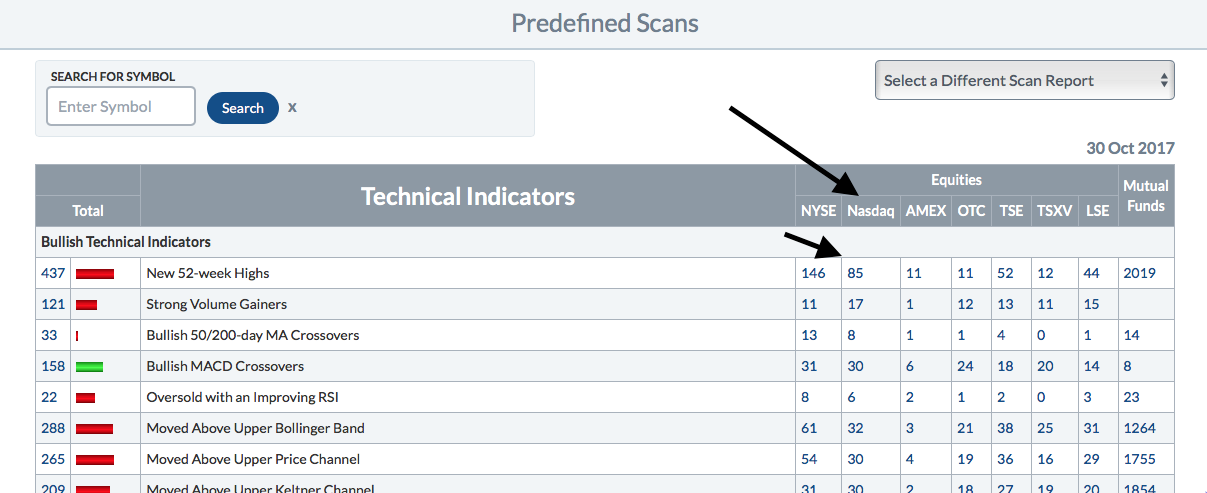Click red bar next to New 52-week Highs

tap(95, 273)
